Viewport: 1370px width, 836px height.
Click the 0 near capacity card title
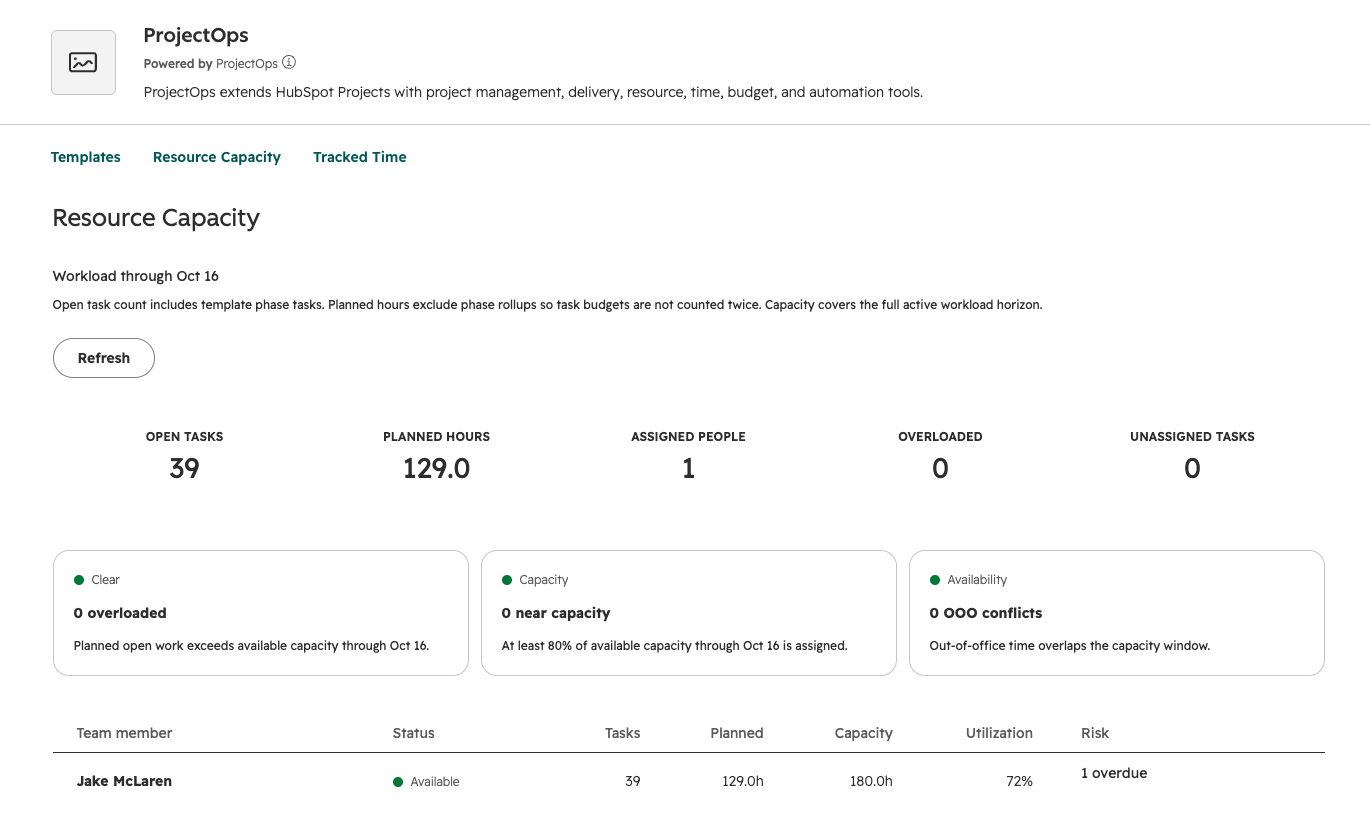[x=556, y=613]
